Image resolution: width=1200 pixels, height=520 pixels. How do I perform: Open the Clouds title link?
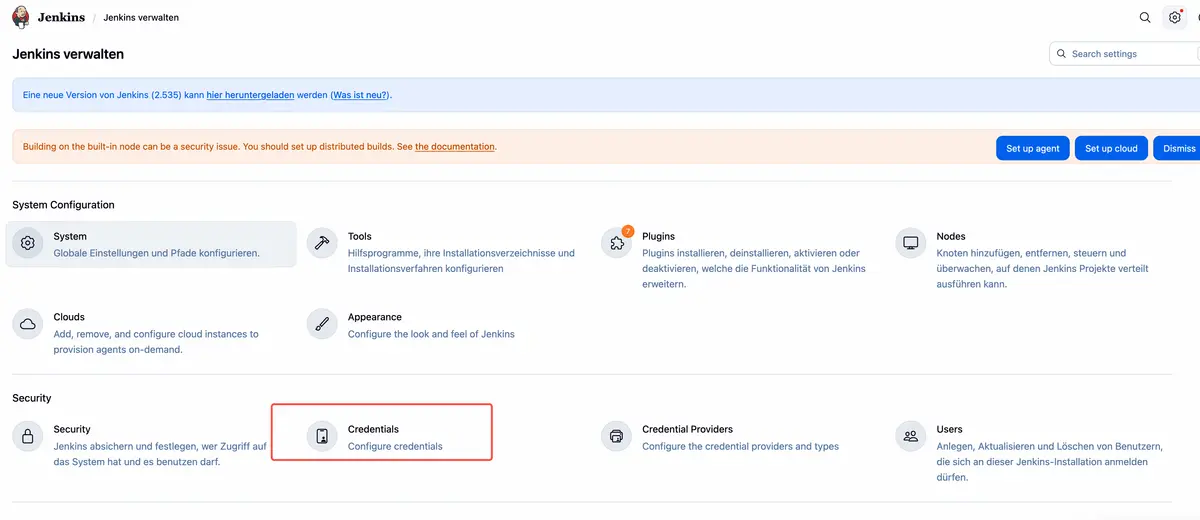pos(69,317)
